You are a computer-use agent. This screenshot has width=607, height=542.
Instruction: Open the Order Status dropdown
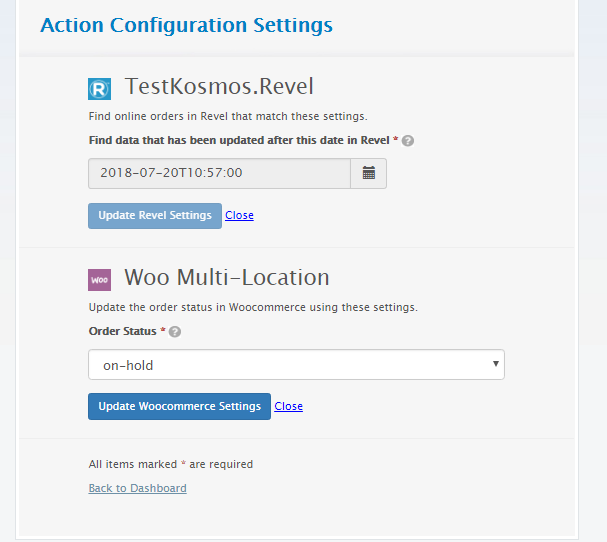[296, 365]
